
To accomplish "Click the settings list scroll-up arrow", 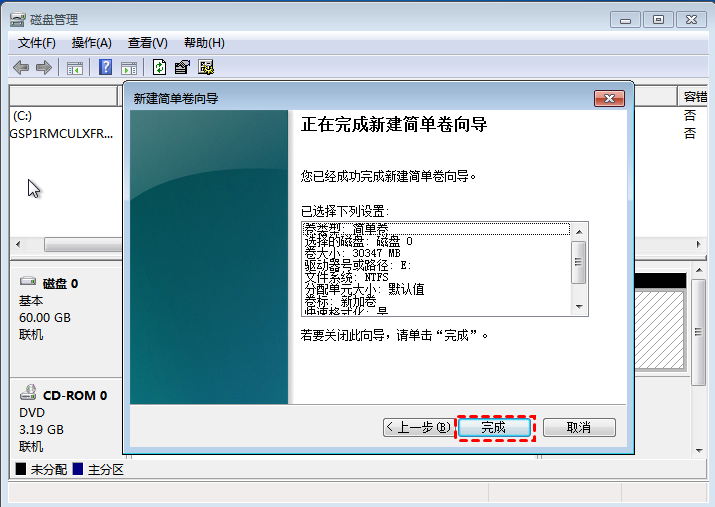I will pos(579,232).
